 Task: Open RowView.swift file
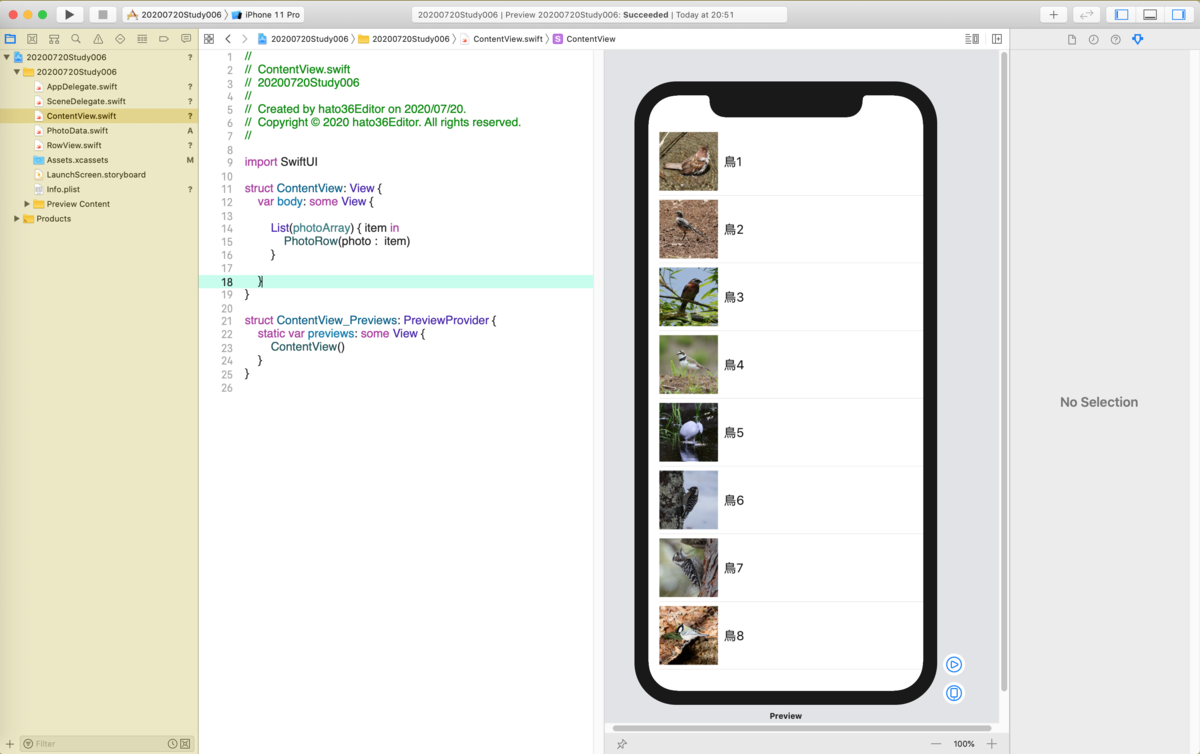click(74, 145)
